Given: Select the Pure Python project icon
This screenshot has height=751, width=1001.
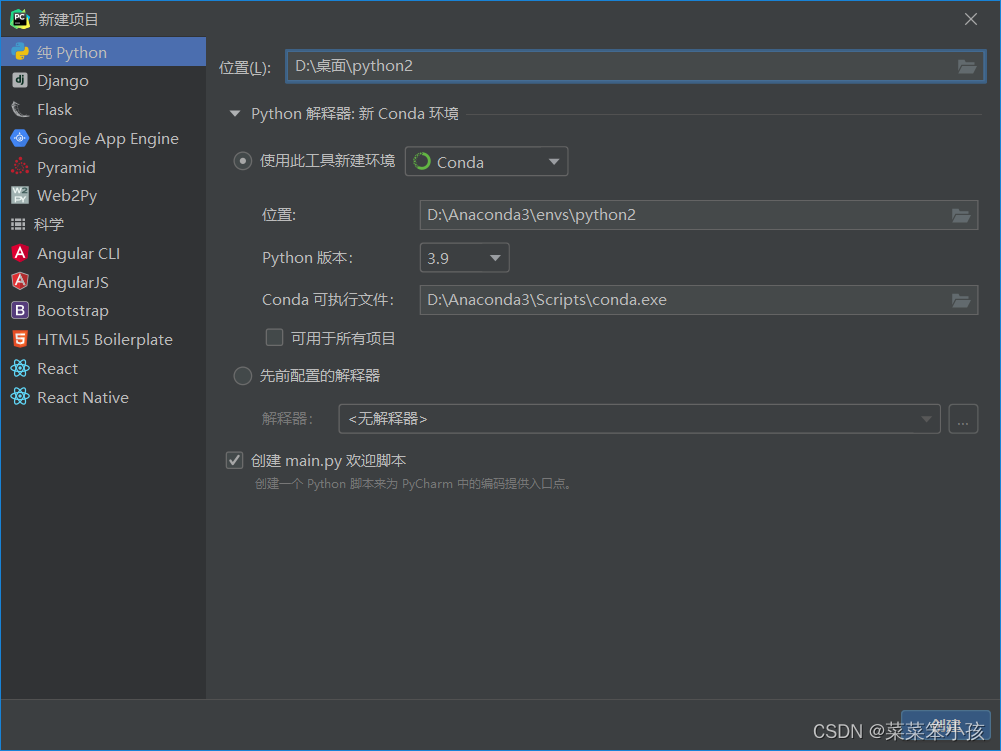Looking at the screenshot, I should click(20, 52).
